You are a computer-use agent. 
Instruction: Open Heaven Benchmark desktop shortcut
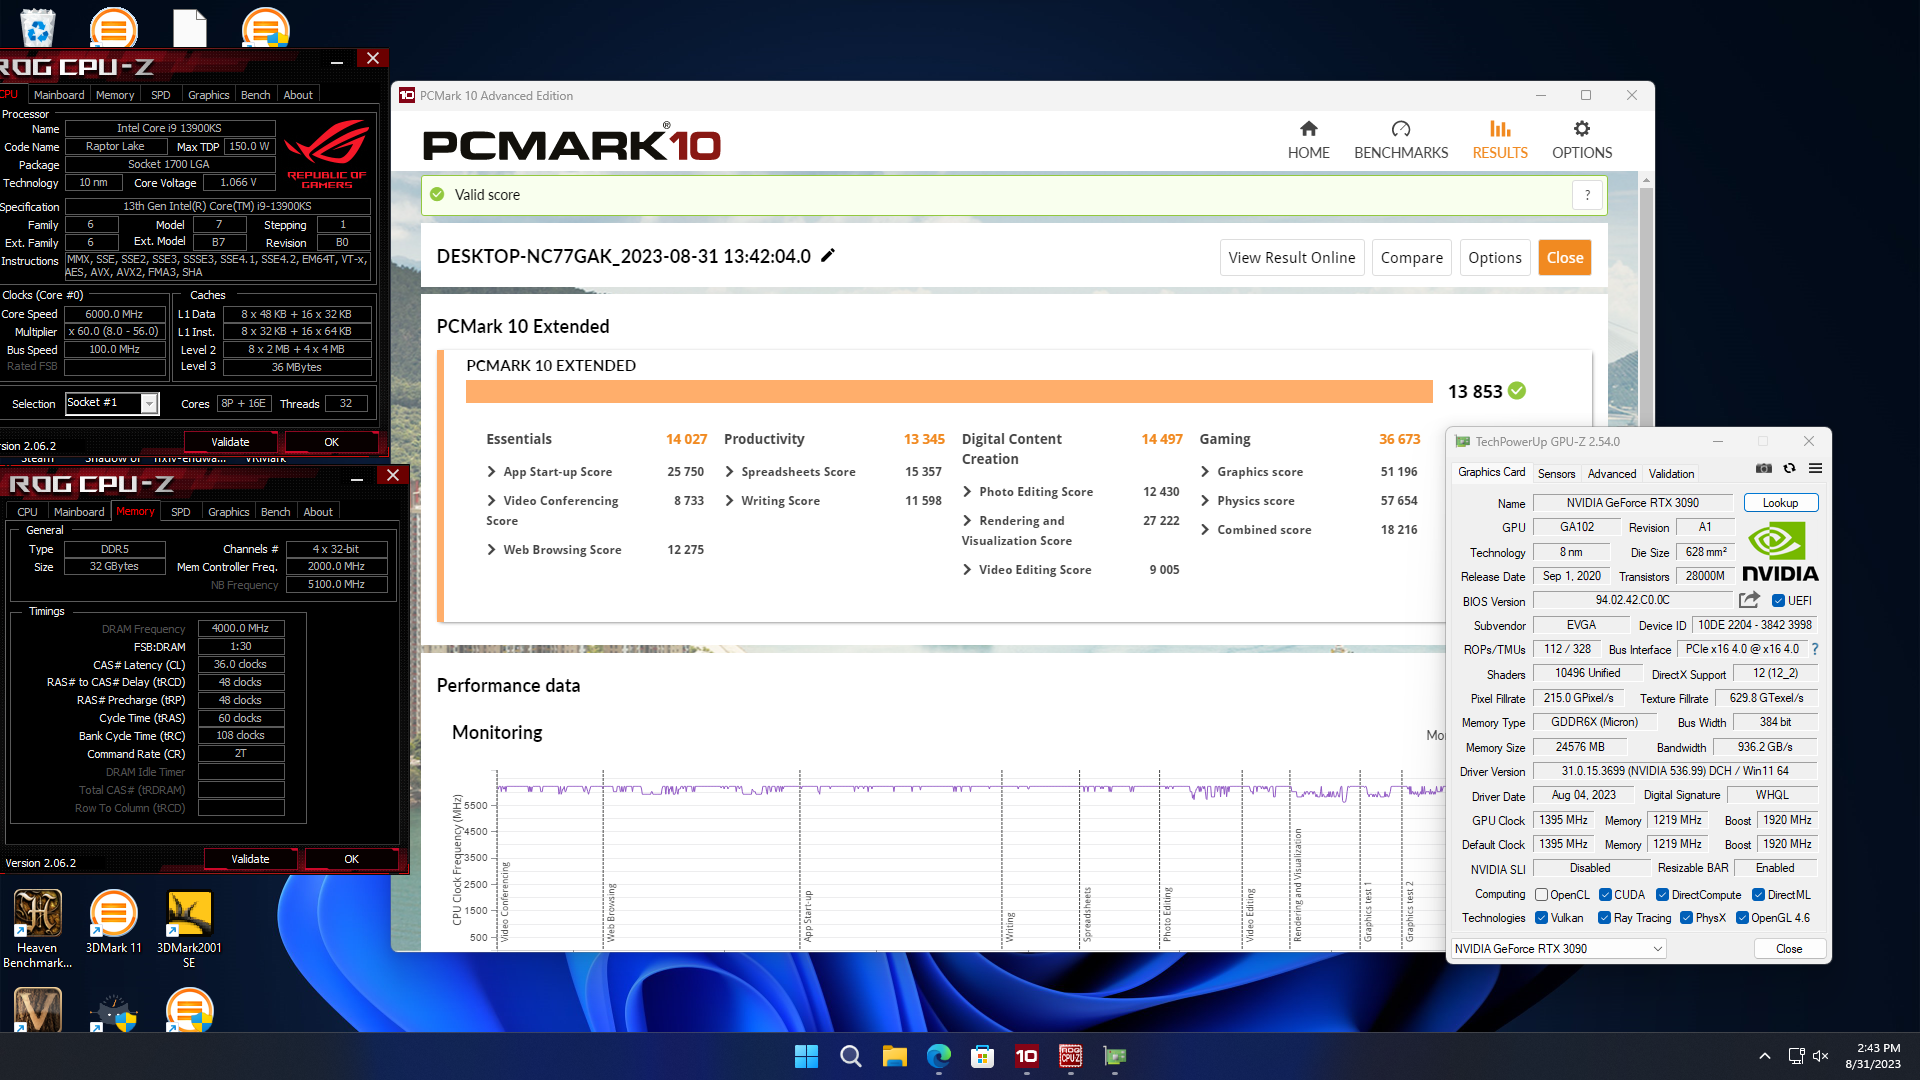pyautogui.click(x=37, y=929)
